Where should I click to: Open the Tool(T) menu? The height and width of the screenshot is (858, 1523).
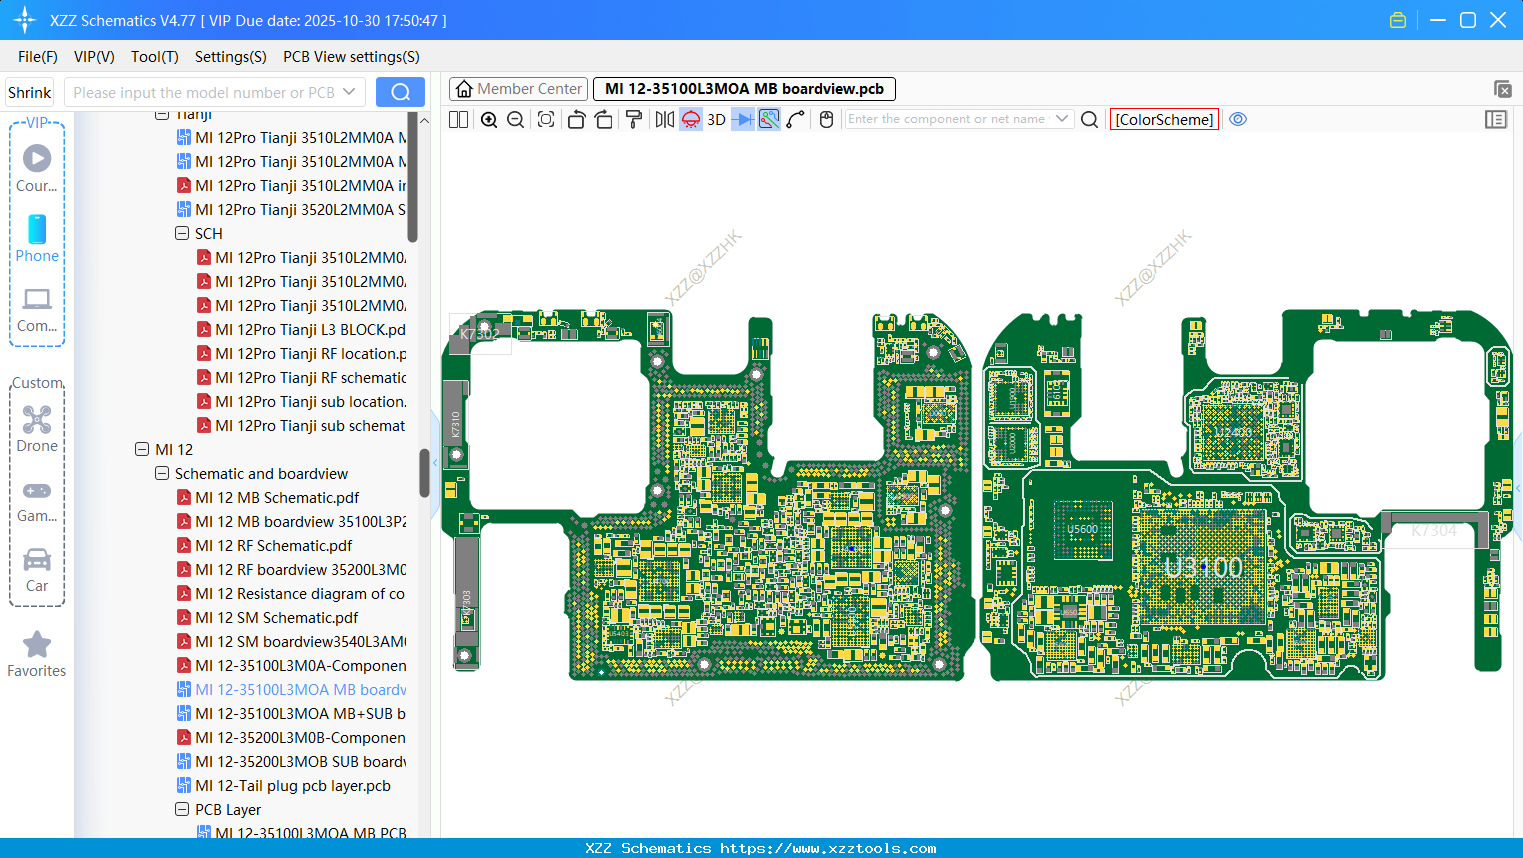(154, 57)
